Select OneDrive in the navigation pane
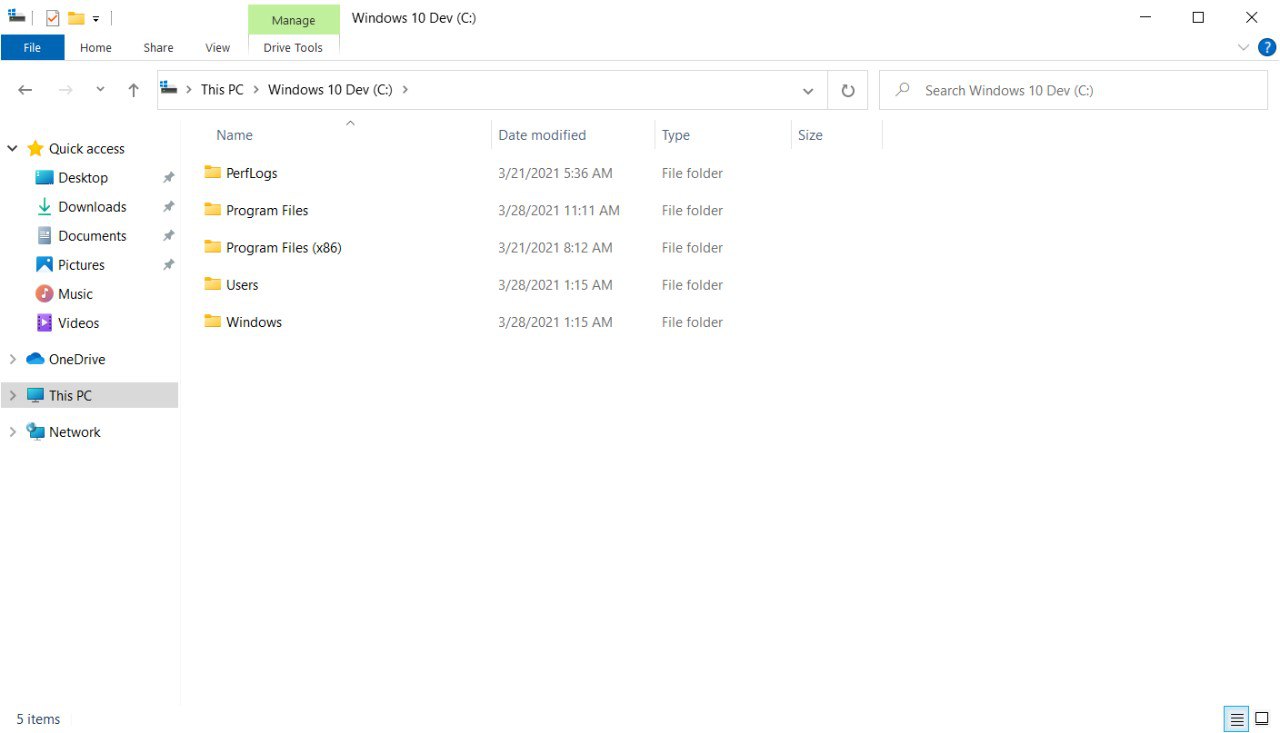Screen dimensions: 1280x733 coord(77,359)
